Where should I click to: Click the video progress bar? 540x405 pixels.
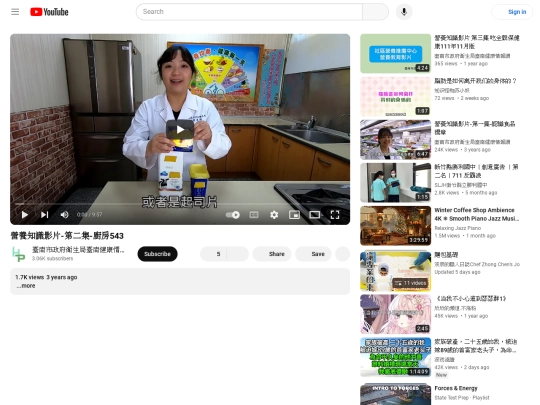click(180, 204)
